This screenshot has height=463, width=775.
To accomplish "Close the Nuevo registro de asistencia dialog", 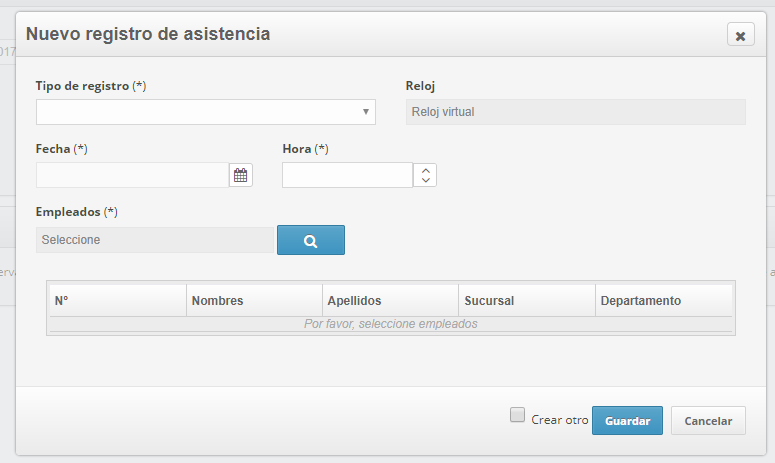I will click(740, 35).
